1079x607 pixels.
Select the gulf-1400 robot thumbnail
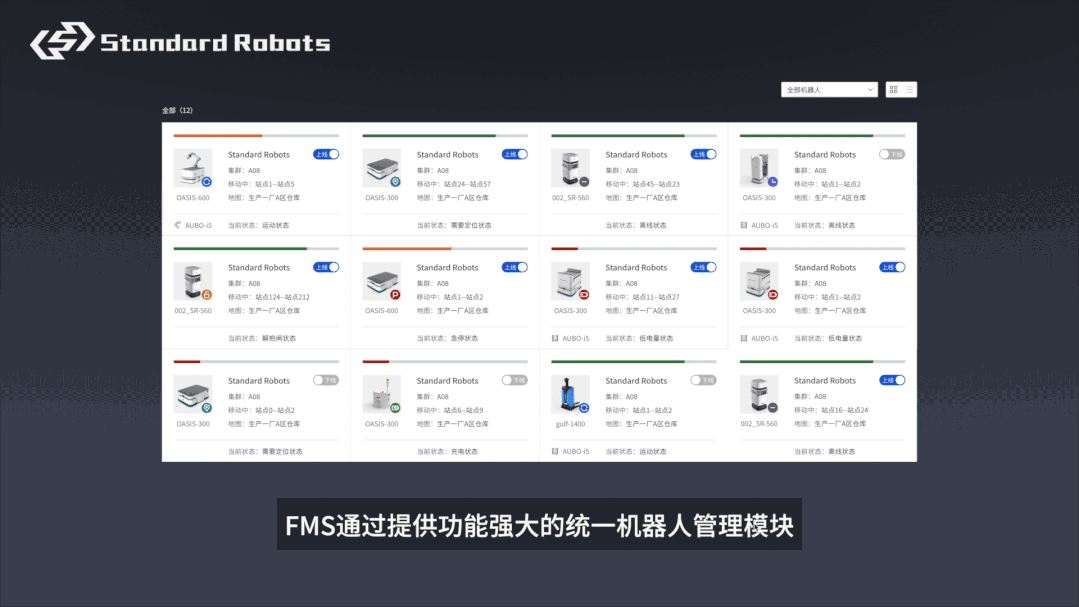(569, 394)
